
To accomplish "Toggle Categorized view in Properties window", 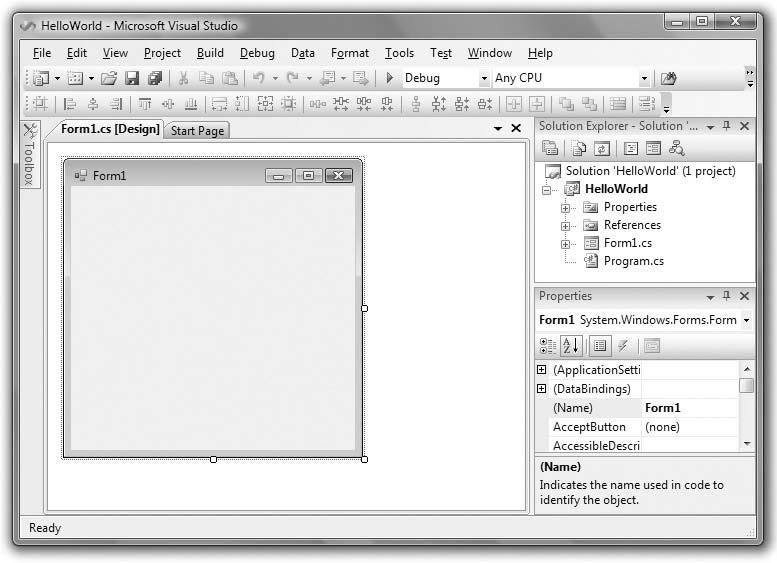I will 548,346.
